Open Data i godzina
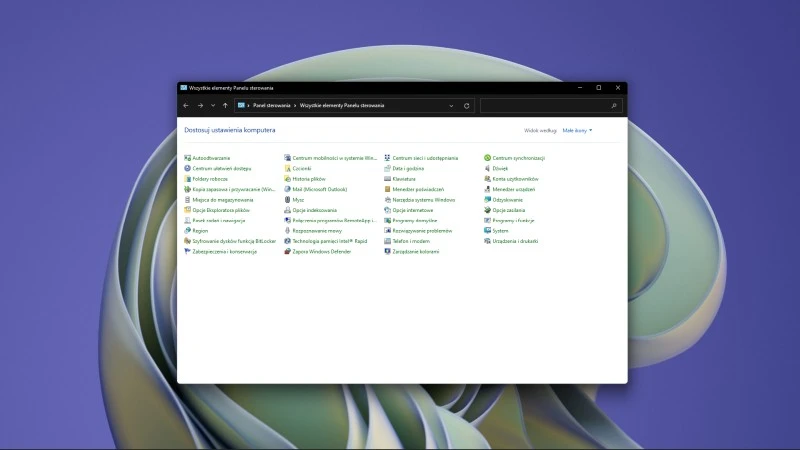The height and width of the screenshot is (450, 800). click(x=405, y=168)
